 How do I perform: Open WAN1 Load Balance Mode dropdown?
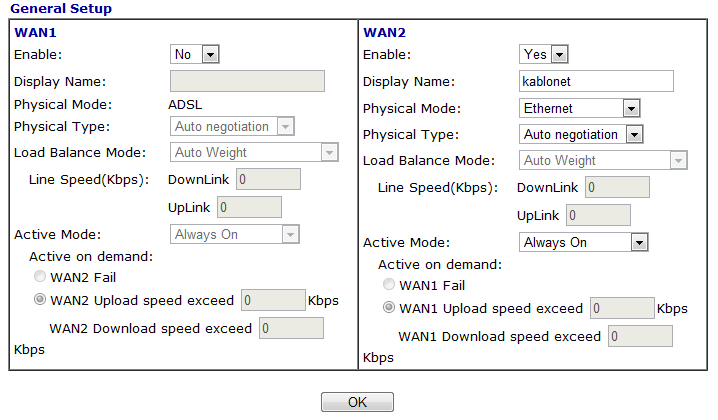(x=254, y=153)
